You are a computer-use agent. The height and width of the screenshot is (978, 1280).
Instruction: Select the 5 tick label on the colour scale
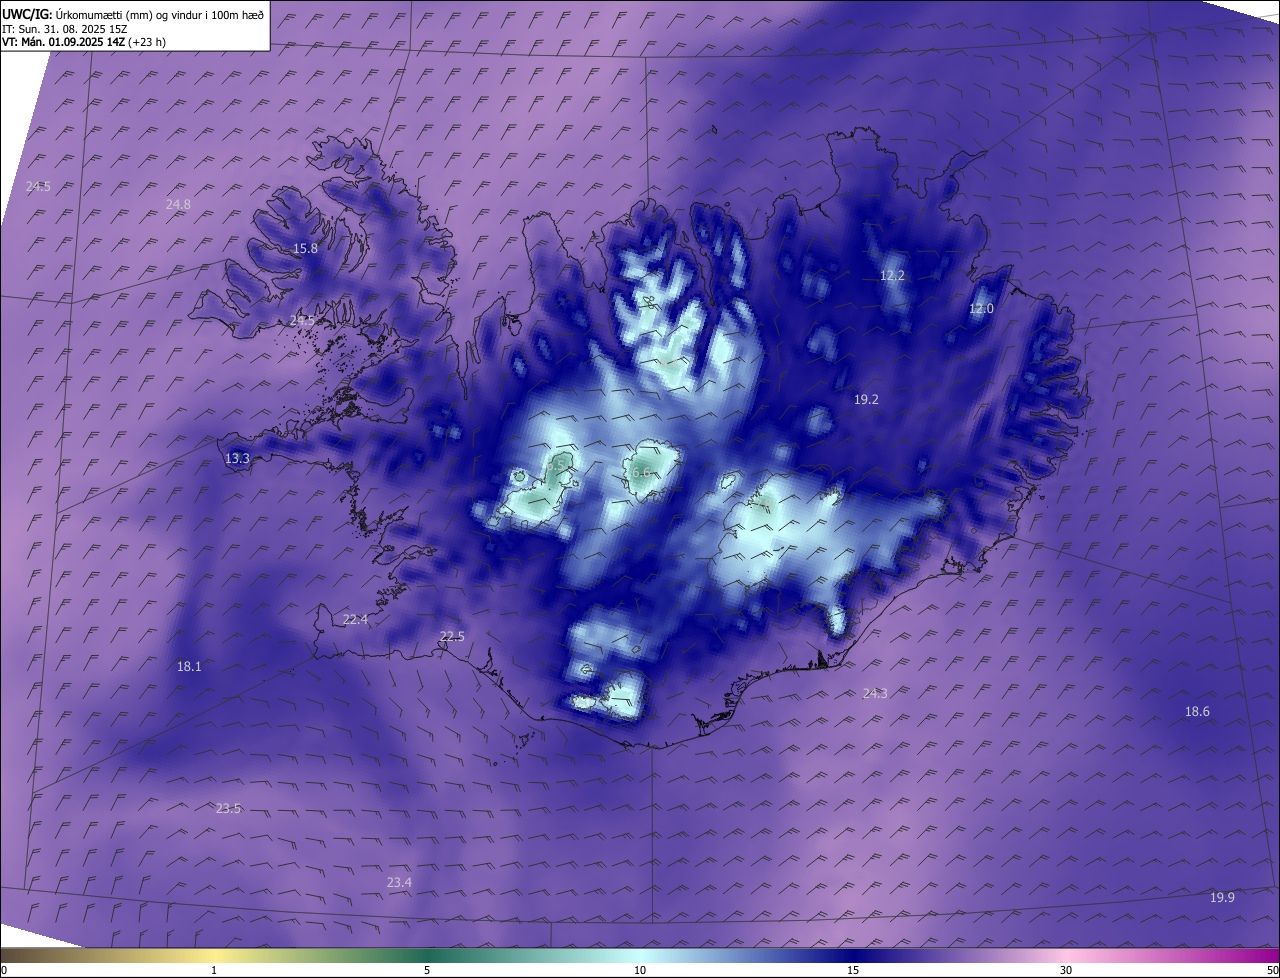[x=427, y=970]
